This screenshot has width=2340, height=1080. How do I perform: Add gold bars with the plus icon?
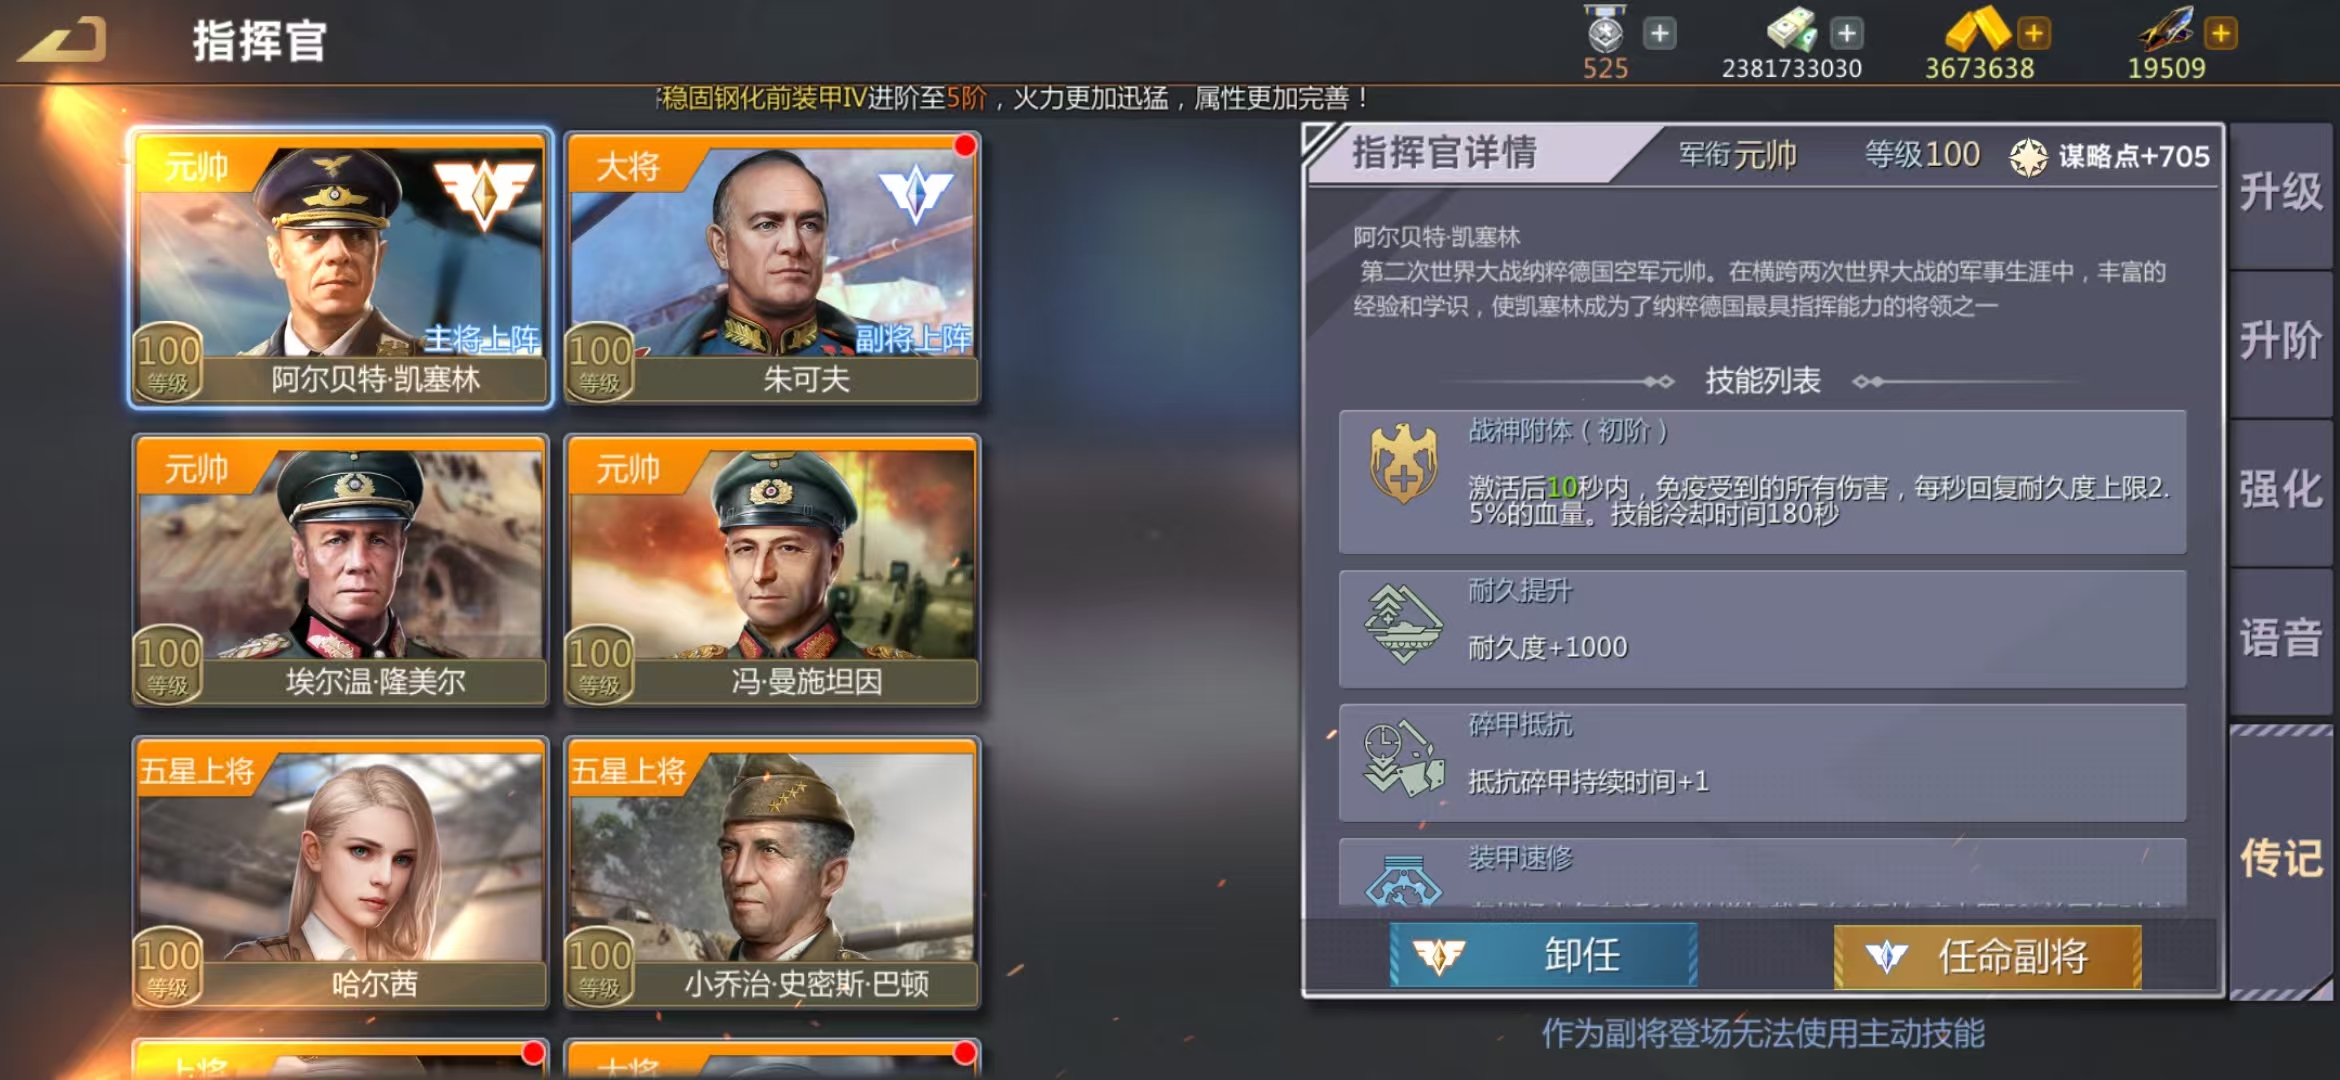click(x=2033, y=33)
